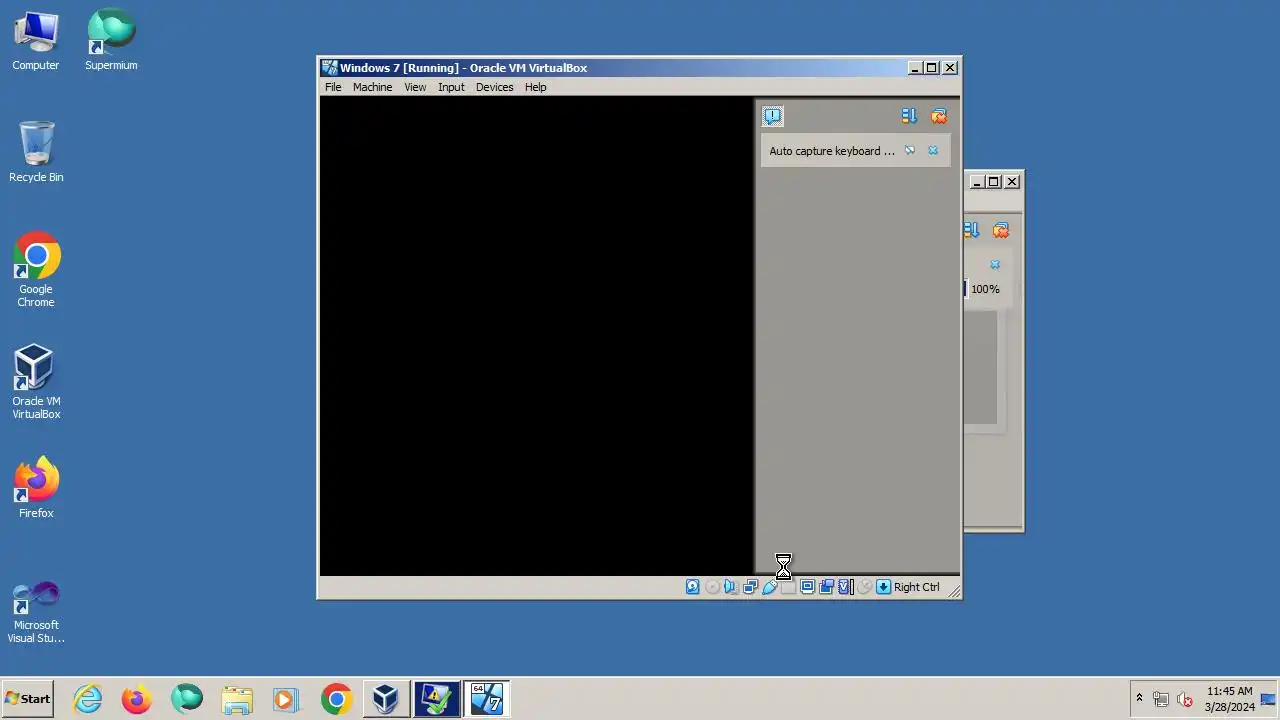1280x720 pixels.
Task: Click sort-order icon in the background window
Action: click(x=971, y=230)
